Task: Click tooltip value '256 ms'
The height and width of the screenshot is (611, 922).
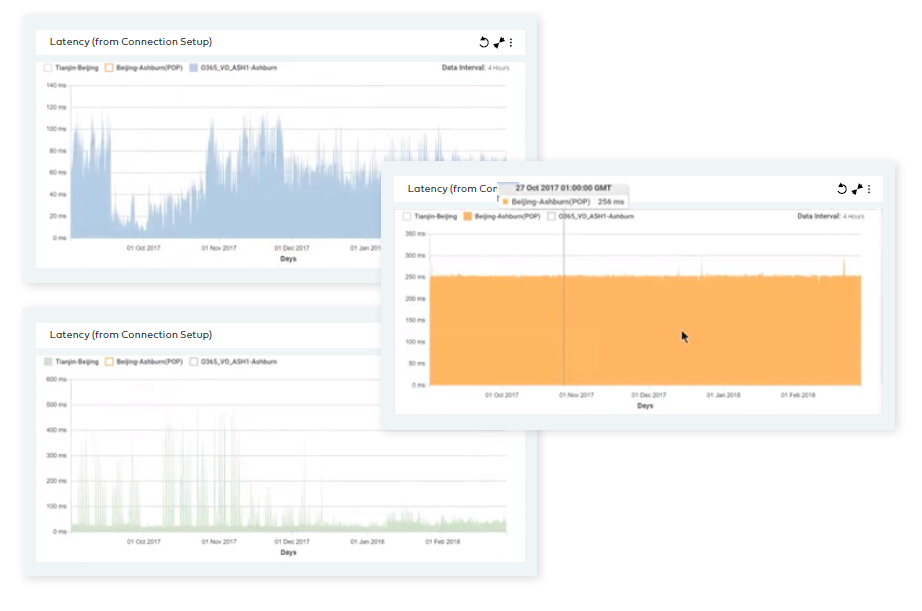Action: [x=611, y=202]
